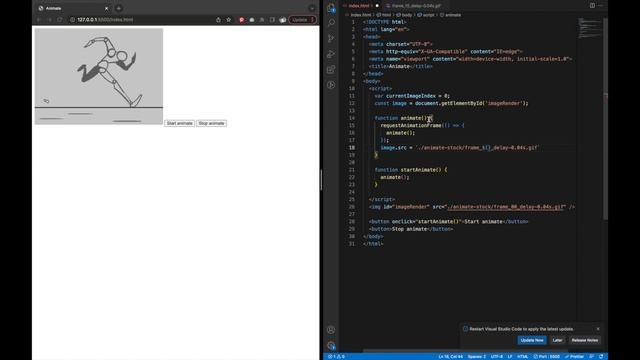Open the Source Control view

point(331,38)
